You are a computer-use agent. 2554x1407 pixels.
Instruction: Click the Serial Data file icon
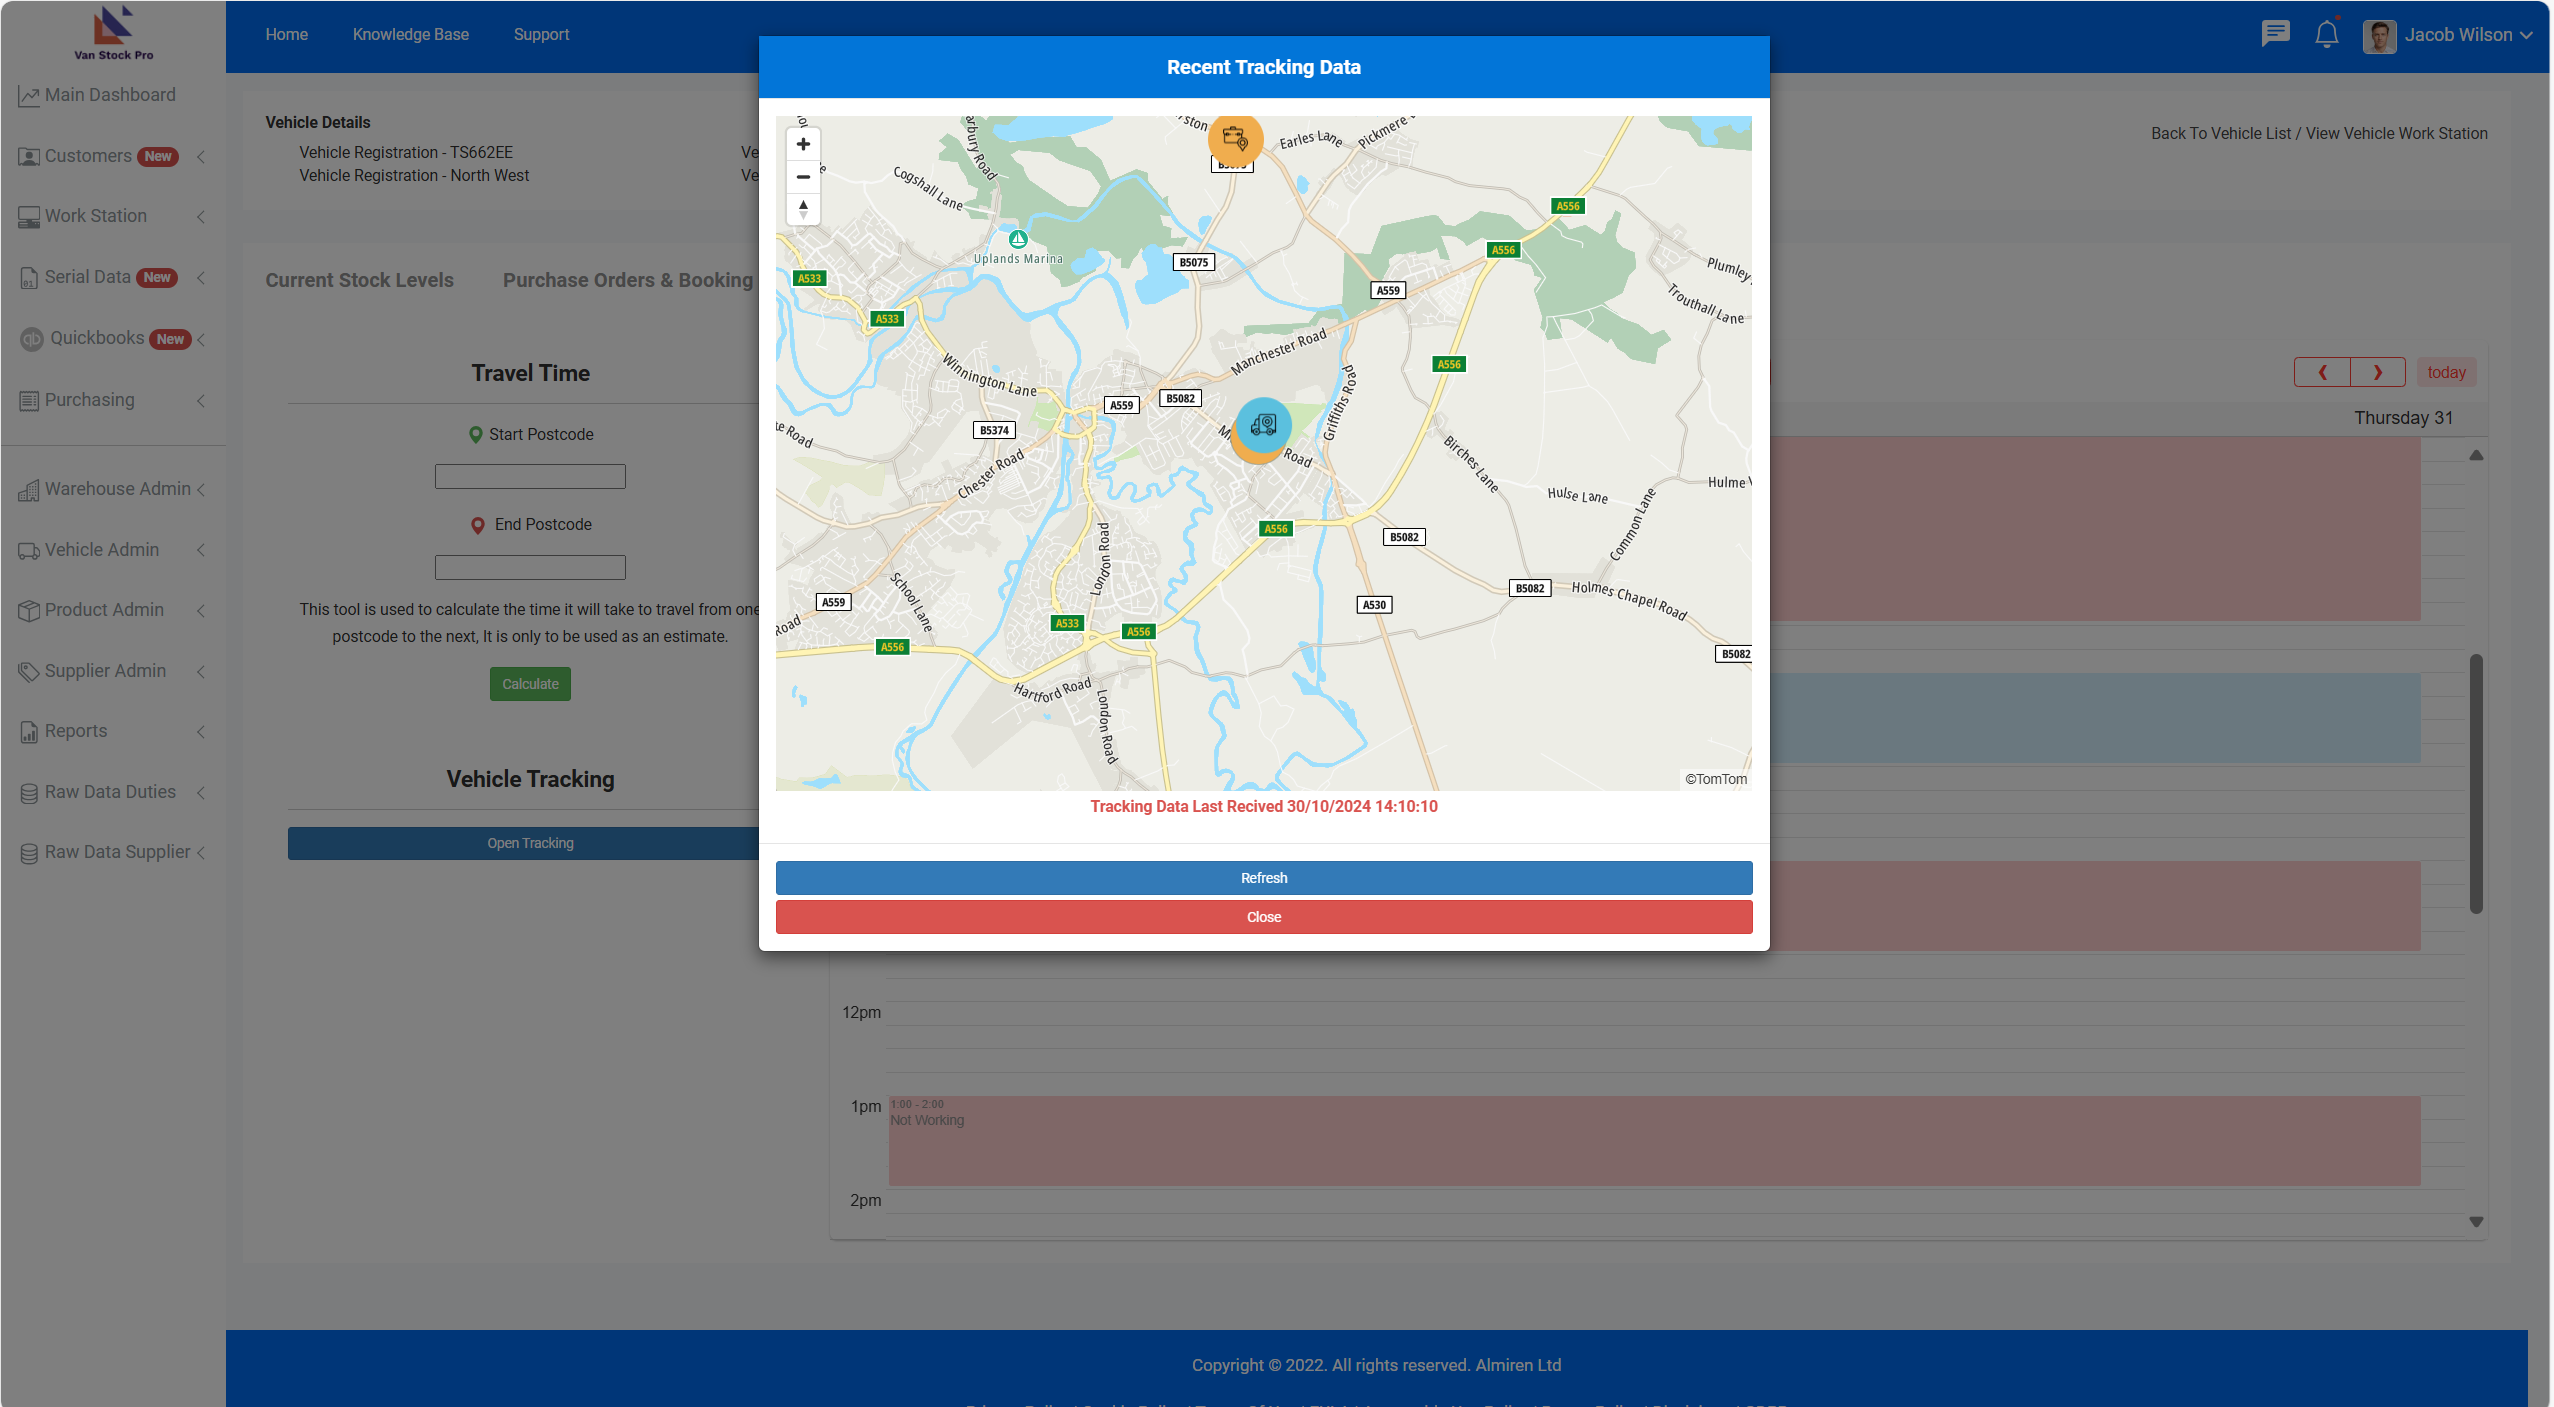coord(29,278)
